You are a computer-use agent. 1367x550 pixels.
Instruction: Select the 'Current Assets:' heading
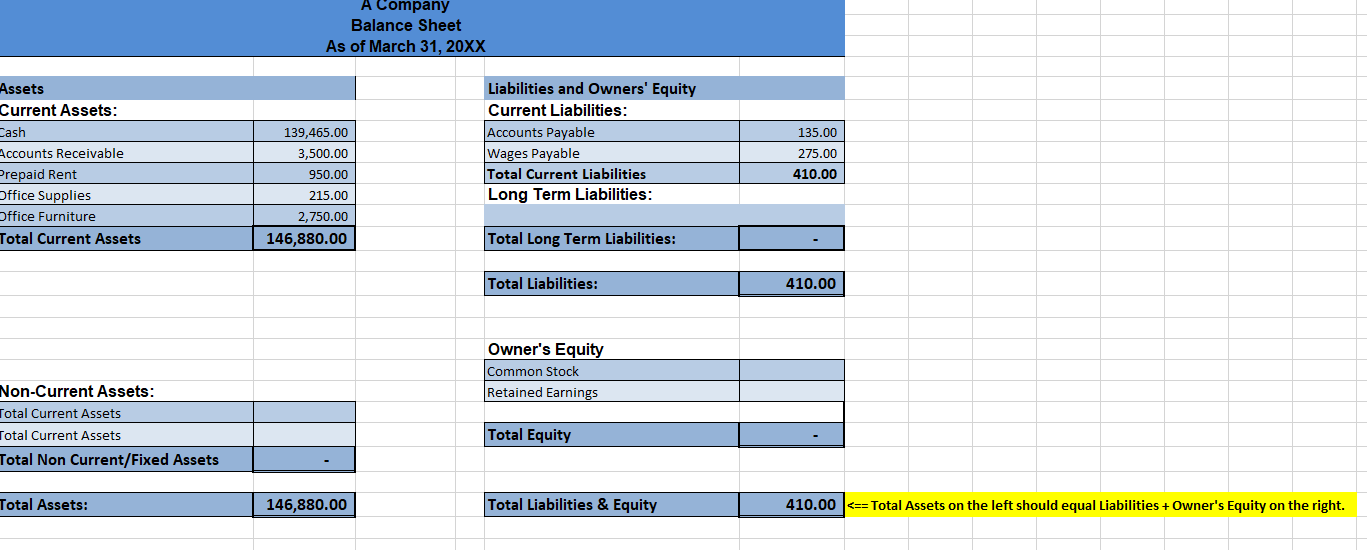pyautogui.click(x=59, y=110)
